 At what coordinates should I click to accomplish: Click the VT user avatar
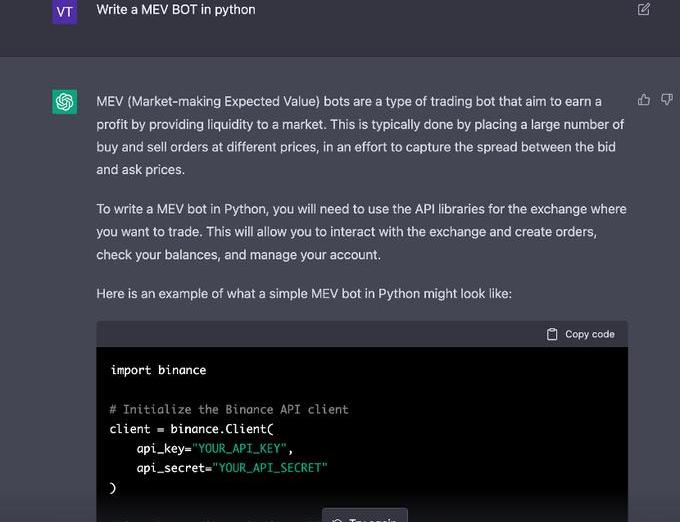tap(64, 12)
